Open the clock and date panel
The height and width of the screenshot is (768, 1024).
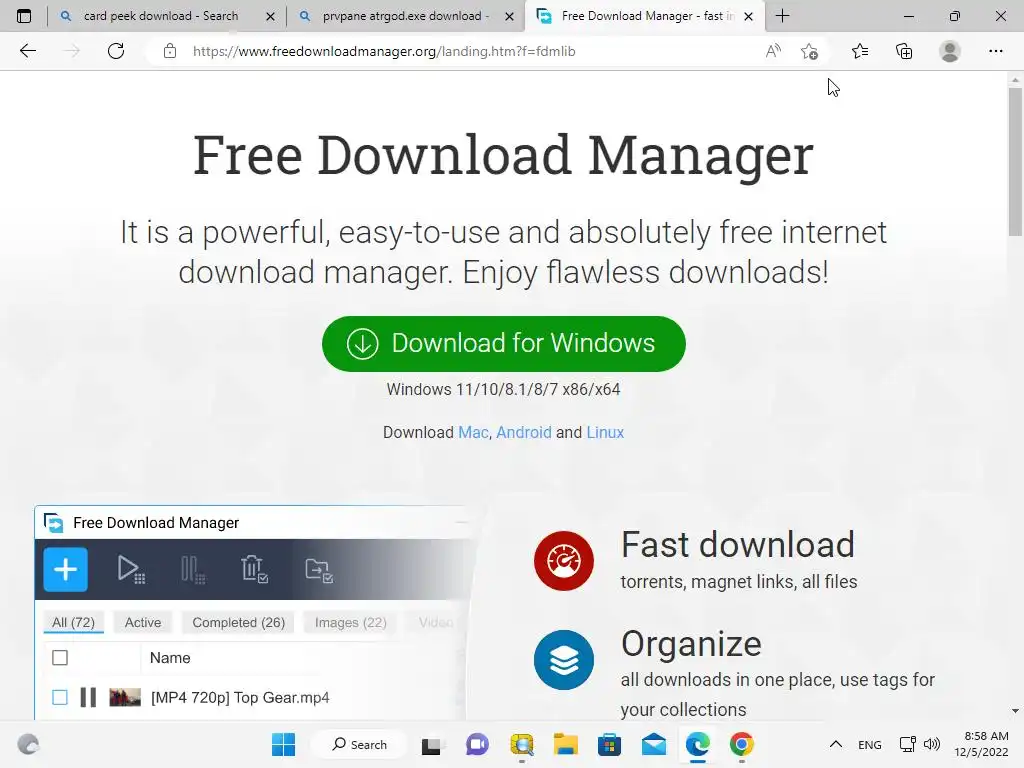pos(982,744)
